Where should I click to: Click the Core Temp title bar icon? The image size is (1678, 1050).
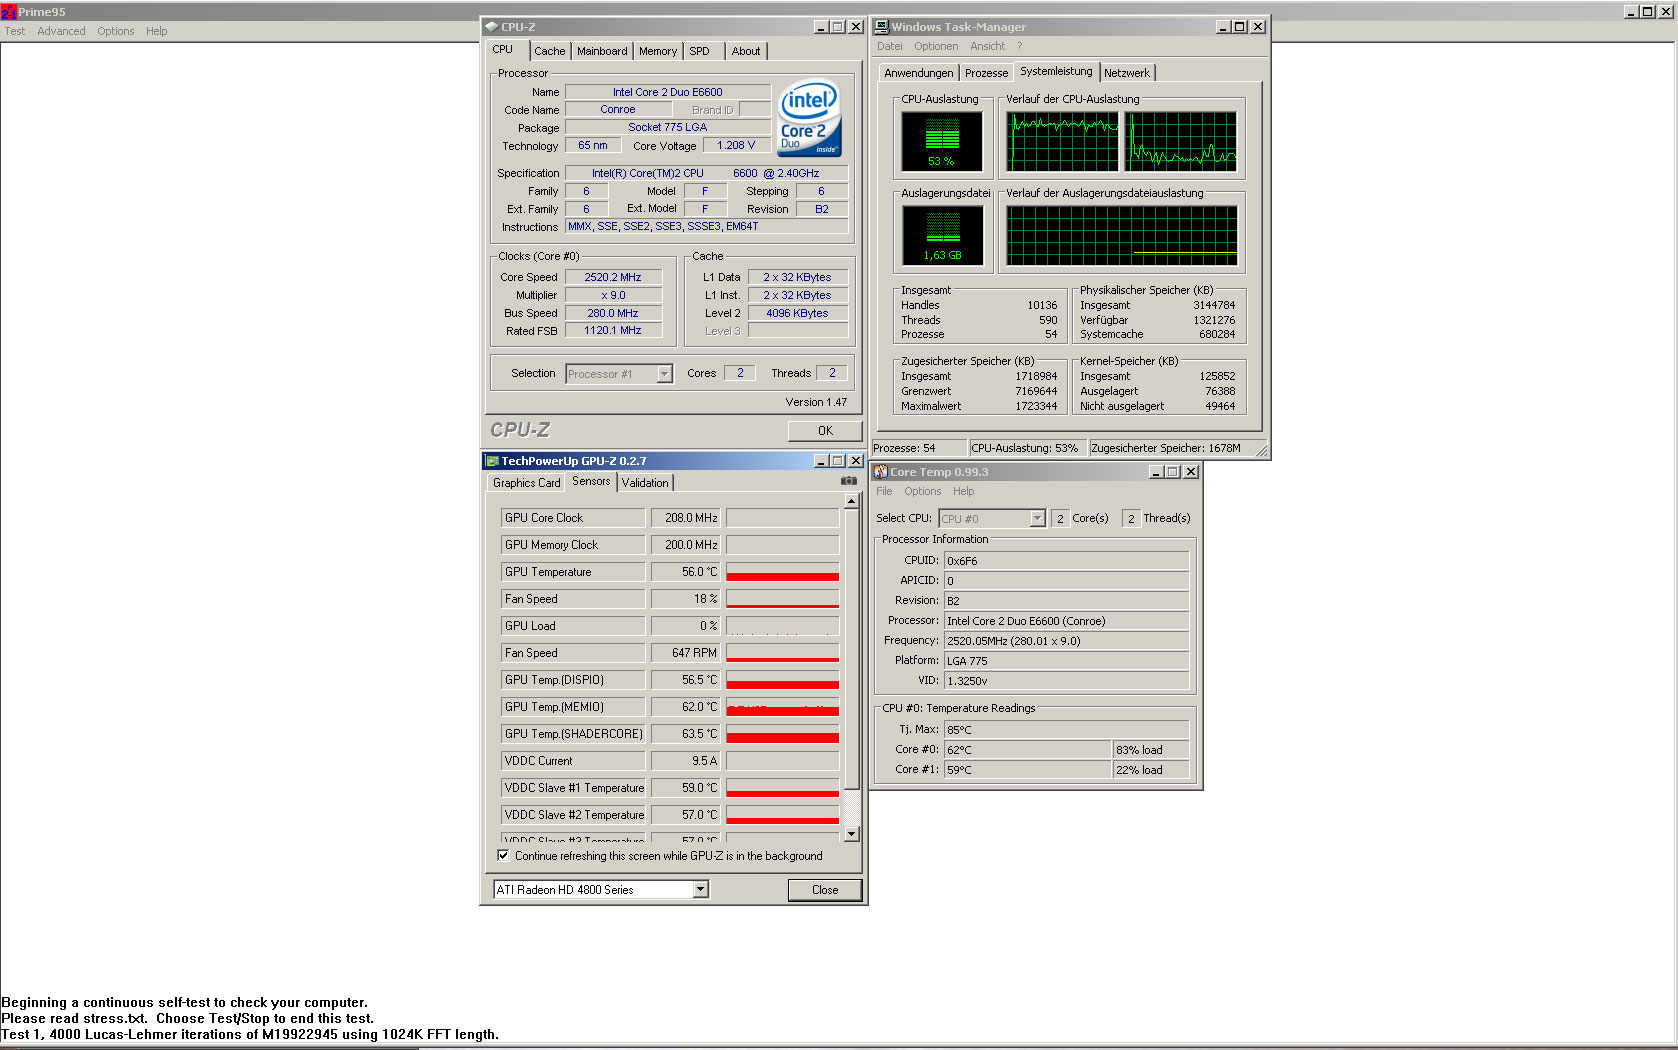tap(881, 472)
